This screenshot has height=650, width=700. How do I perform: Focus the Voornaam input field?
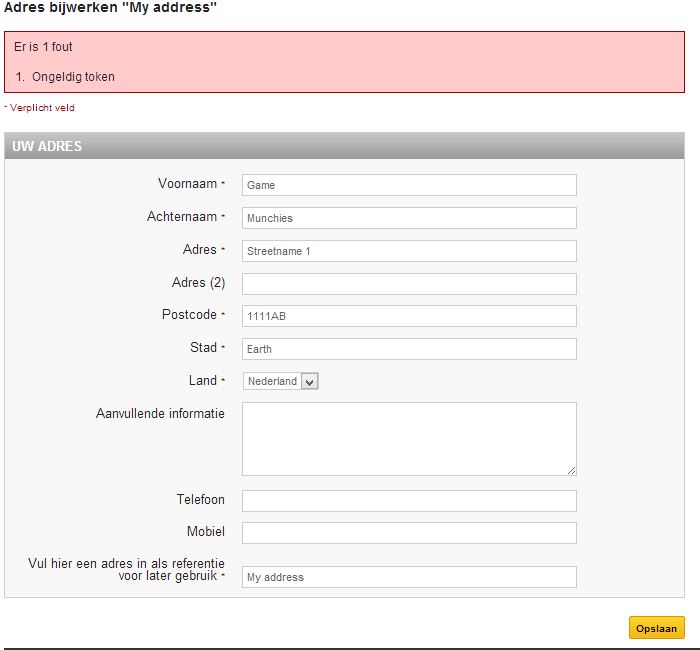pos(409,185)
